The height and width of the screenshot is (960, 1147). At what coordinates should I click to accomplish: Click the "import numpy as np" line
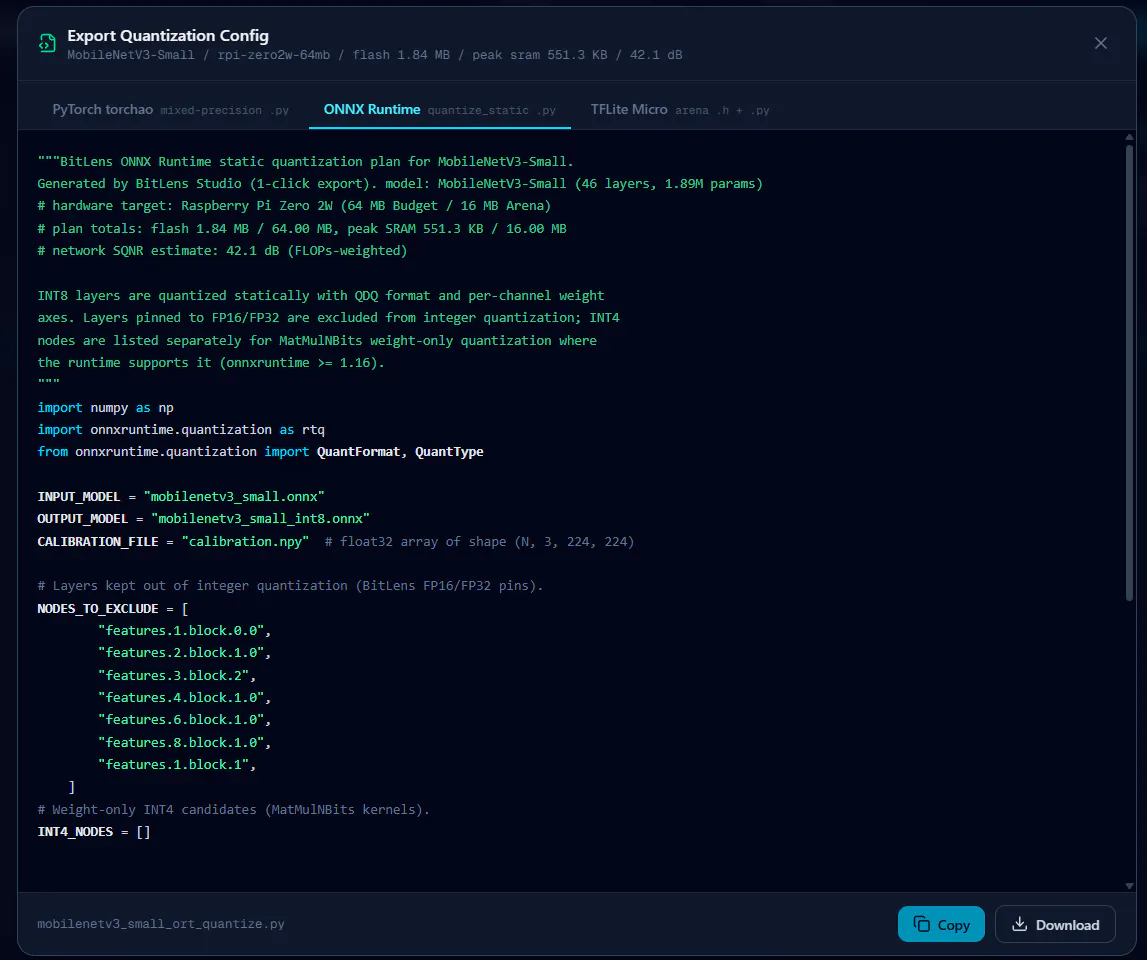[105, 408]
